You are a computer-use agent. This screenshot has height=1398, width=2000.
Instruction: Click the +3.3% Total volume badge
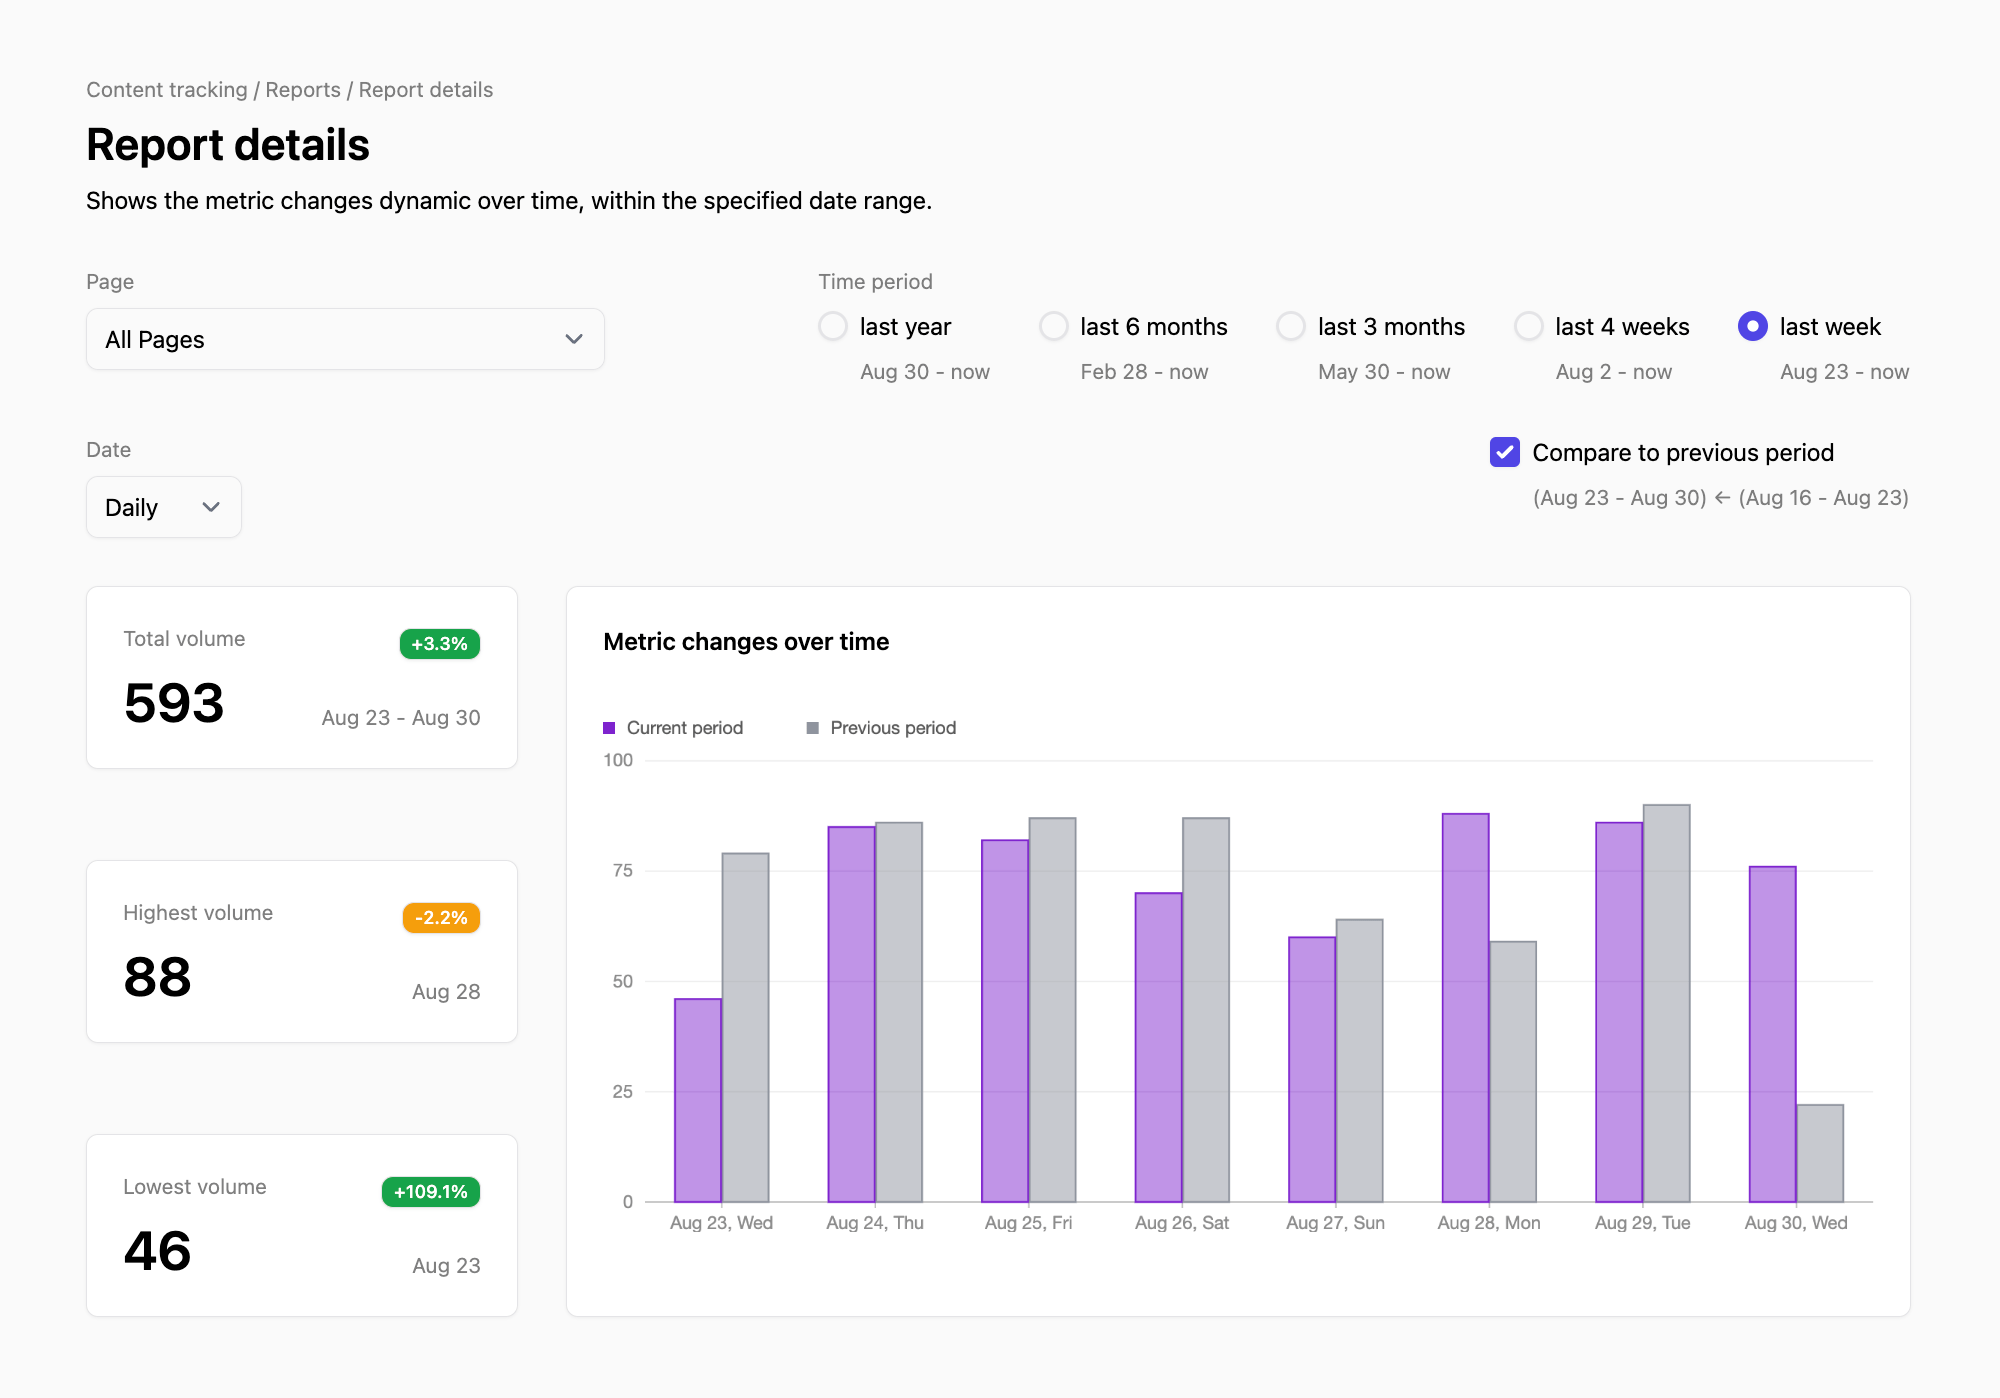pos(439,644)
